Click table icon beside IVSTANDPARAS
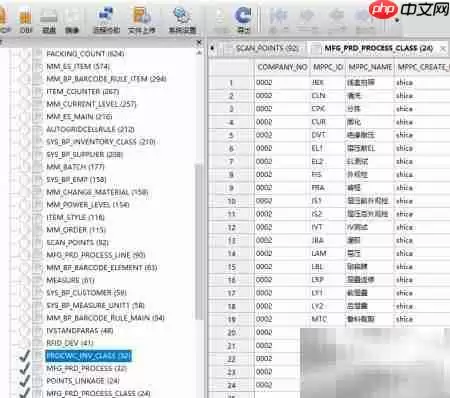Screen dimensions: 450x398 pyautogui.click(x=38, y=331)
